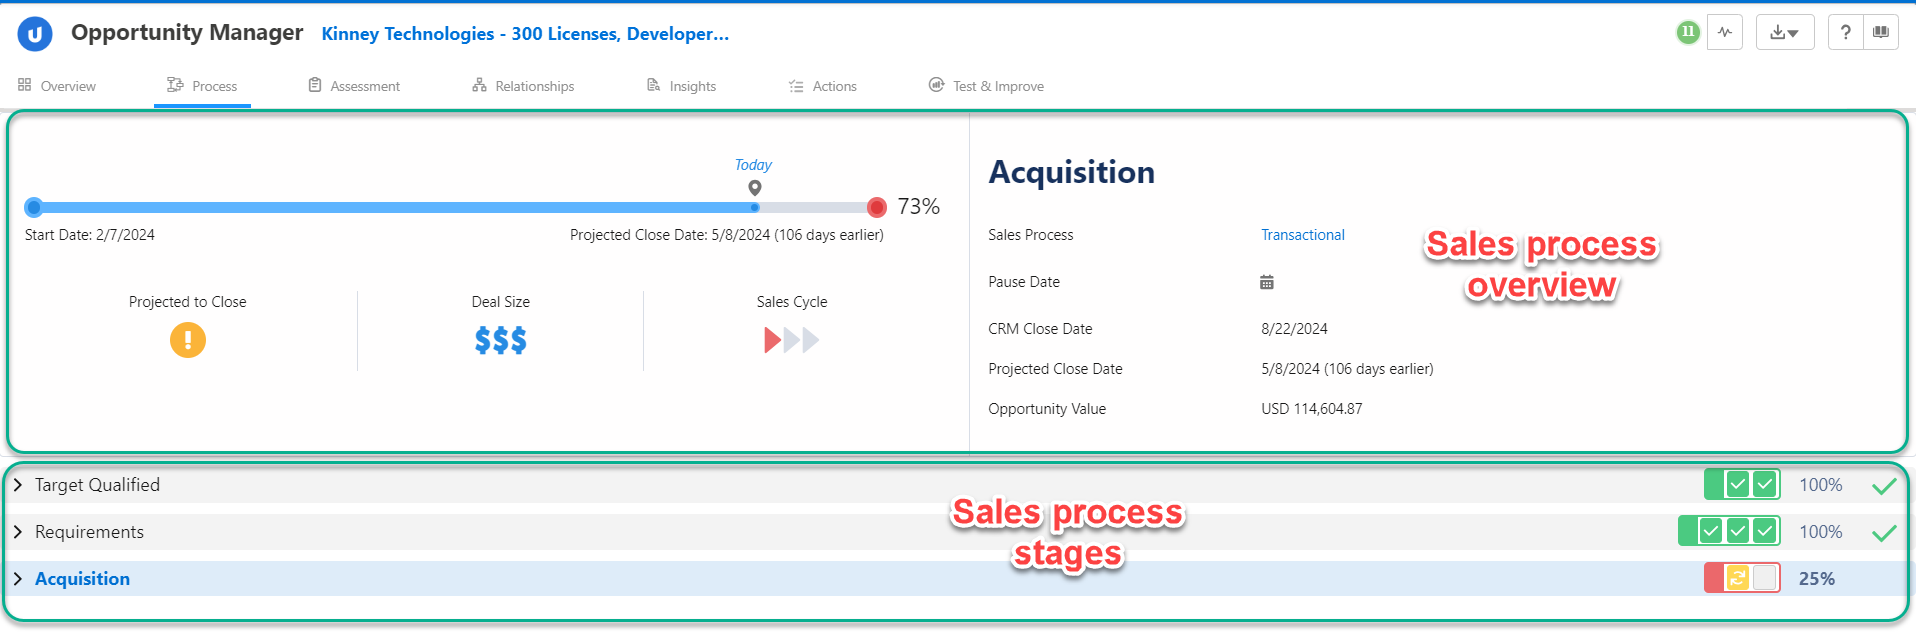Expand the Requirements stage
1916x633 pixels.
(18, 532)
